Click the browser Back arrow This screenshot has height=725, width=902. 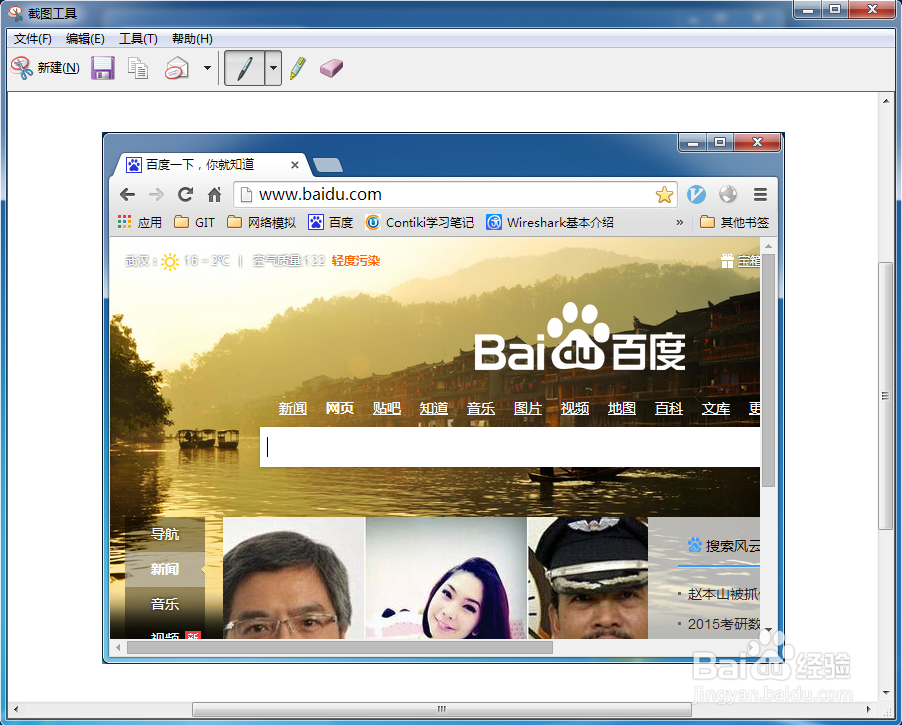point(128,194)
